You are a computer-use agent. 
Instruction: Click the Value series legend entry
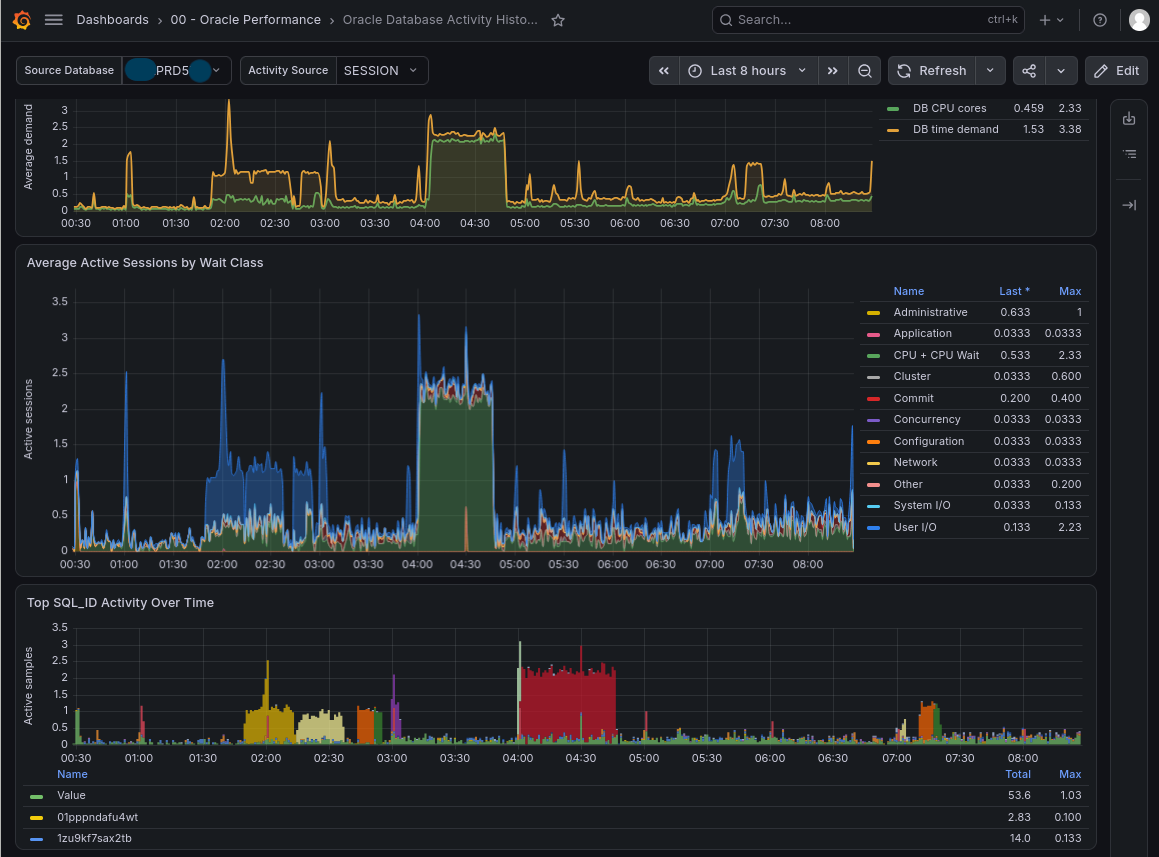coord(71,796)
